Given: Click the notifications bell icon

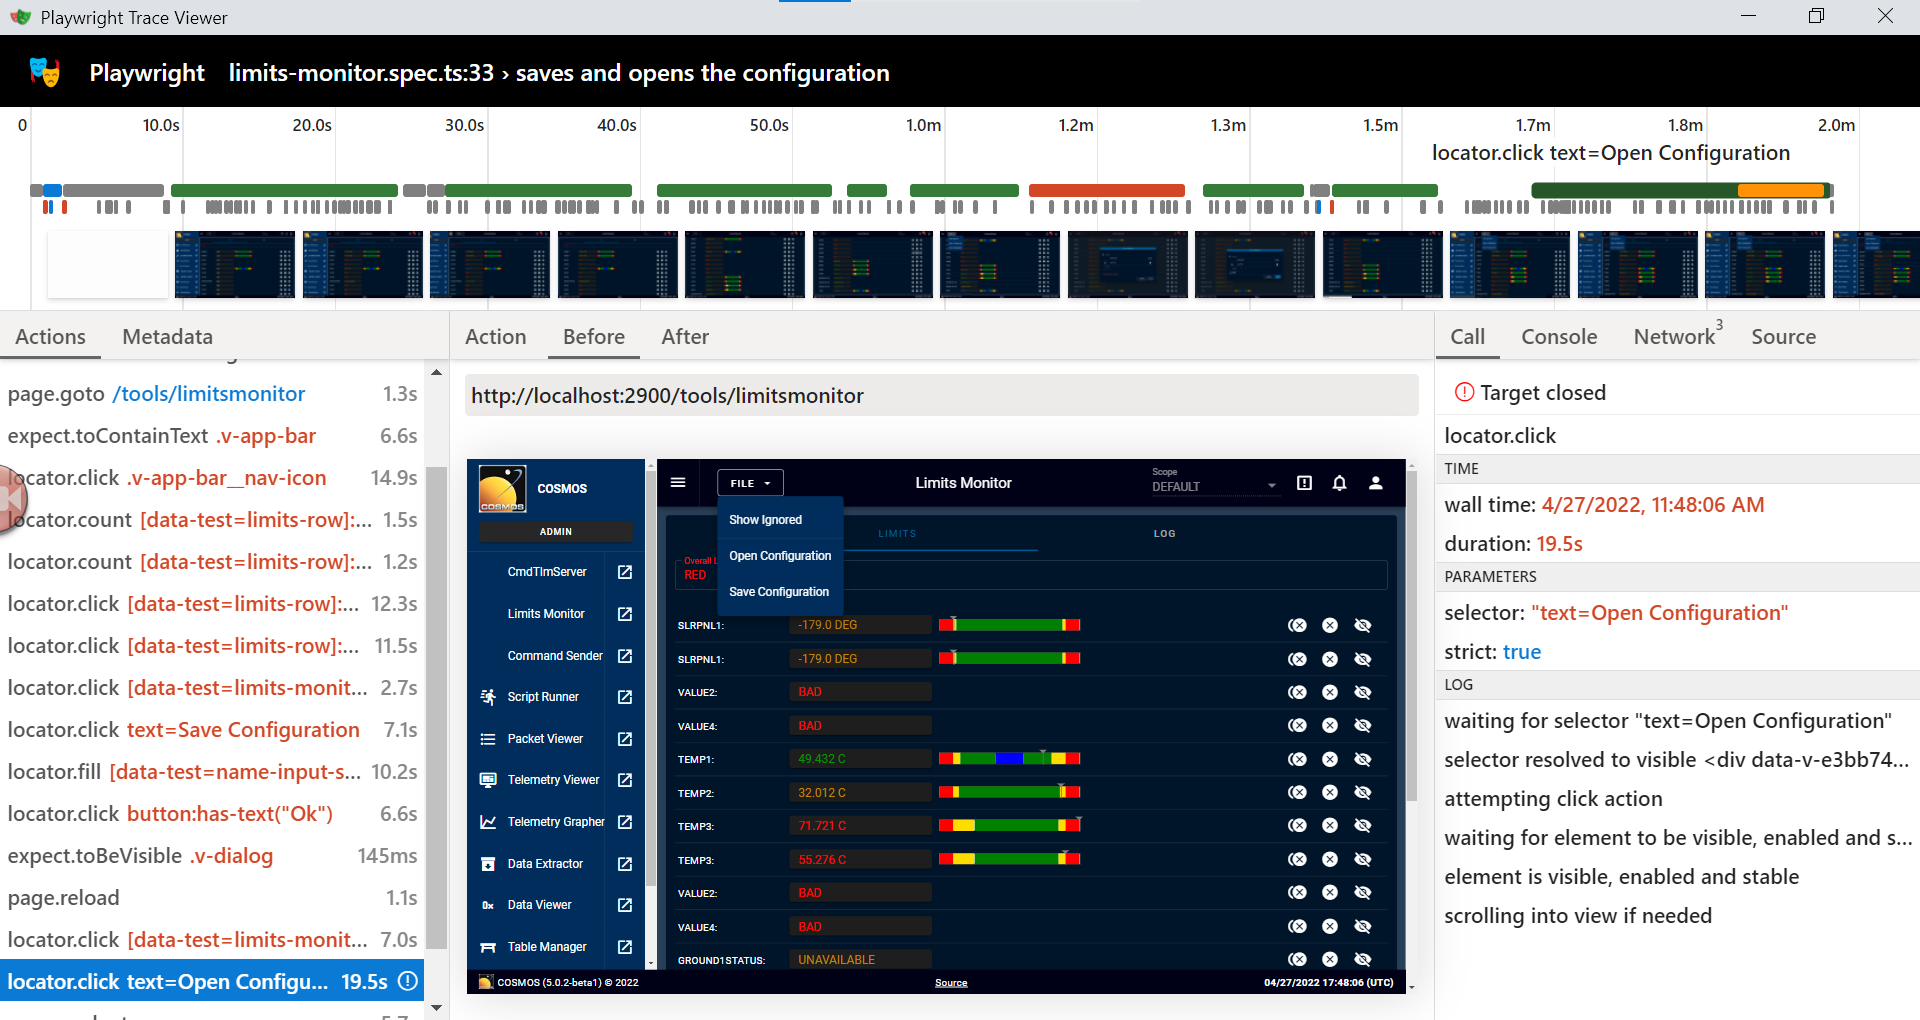Looking at the screenshot, I should click(1340, 483).
